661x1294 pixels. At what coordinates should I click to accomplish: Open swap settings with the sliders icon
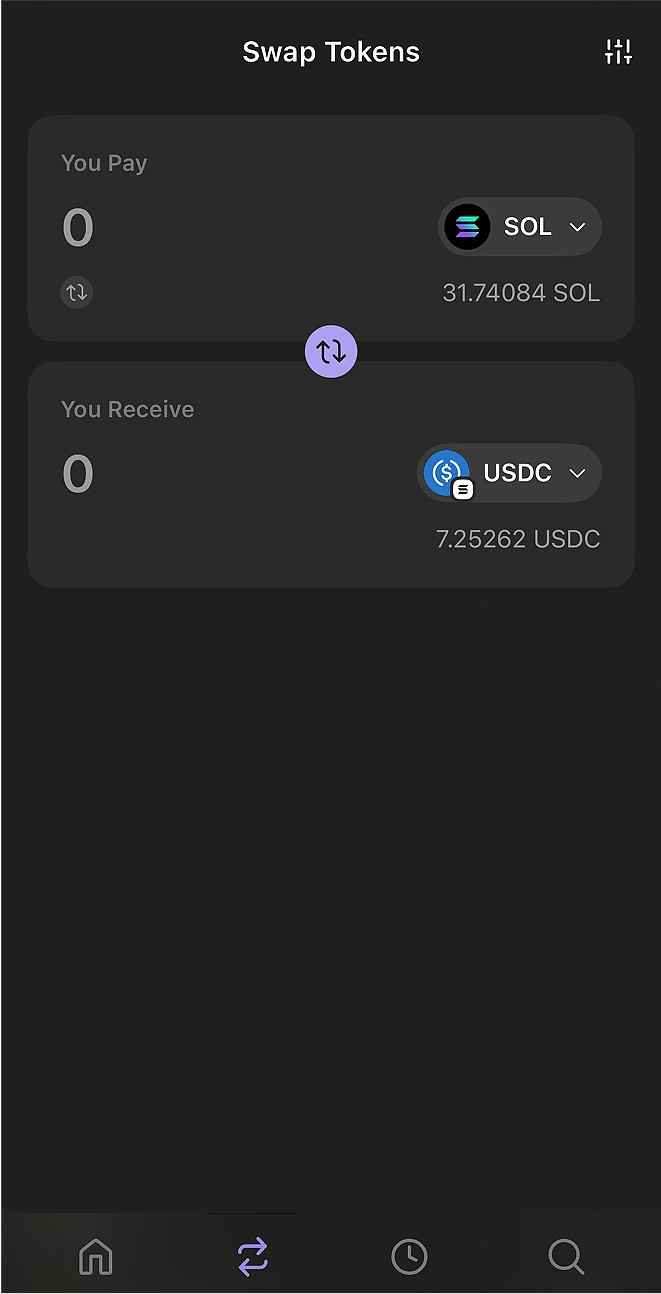pos(618,50)
